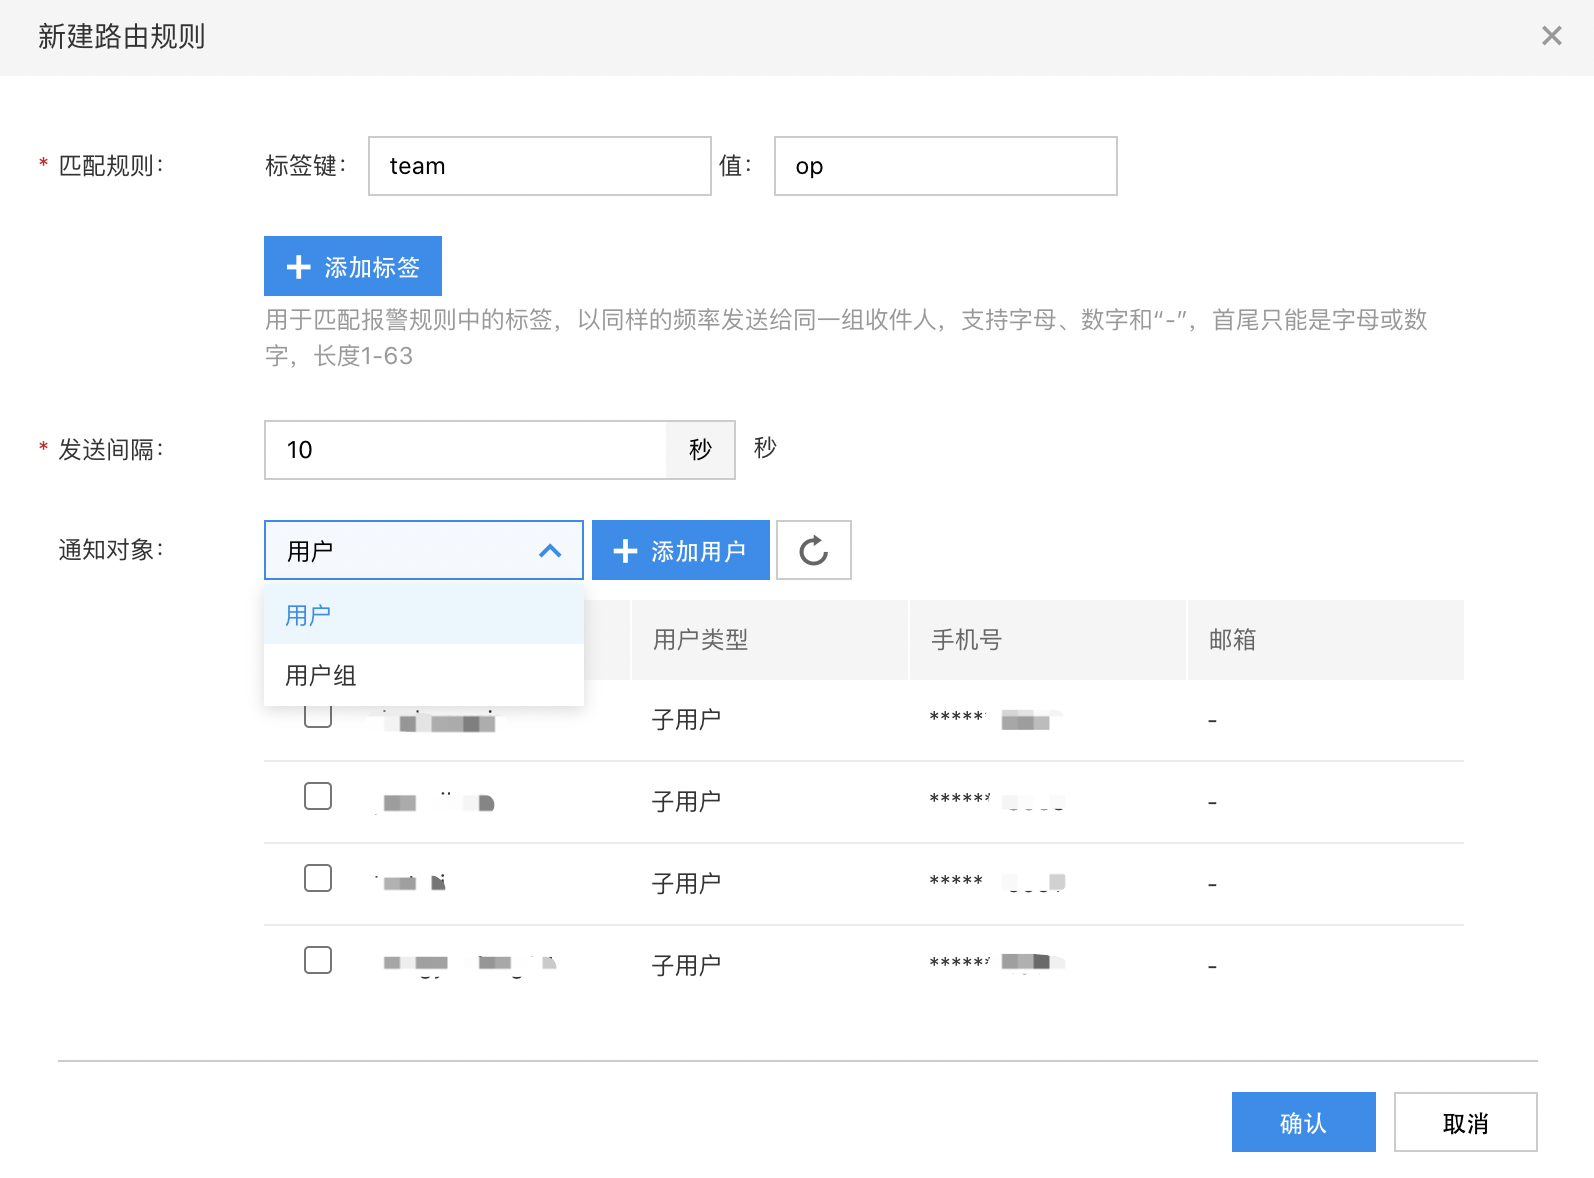
Task: Click the 添加标签 button
Action: [x=353, y=266]
